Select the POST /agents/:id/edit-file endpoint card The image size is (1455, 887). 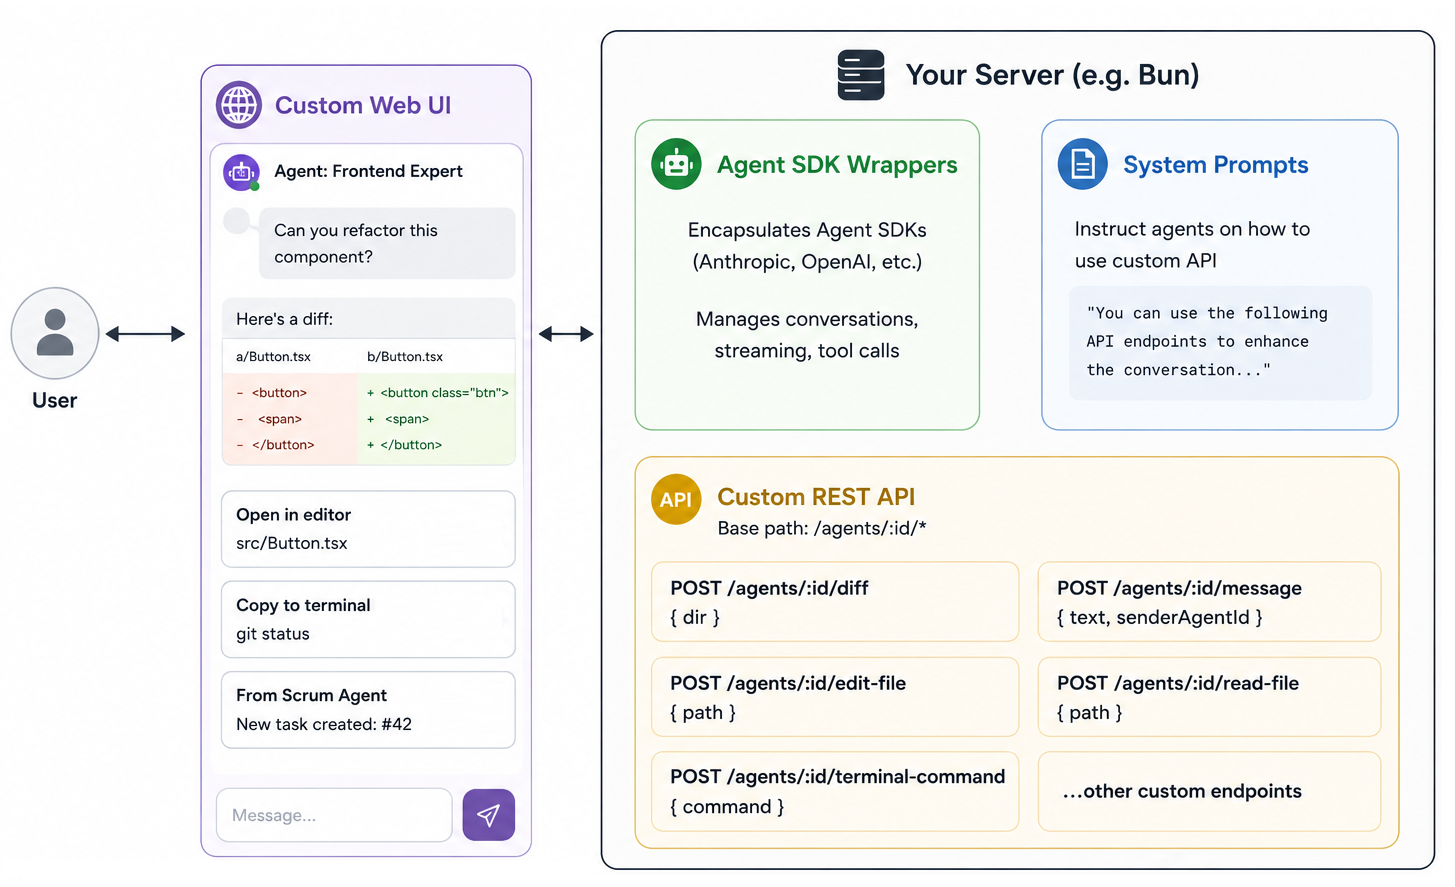[x=835, y=697]
